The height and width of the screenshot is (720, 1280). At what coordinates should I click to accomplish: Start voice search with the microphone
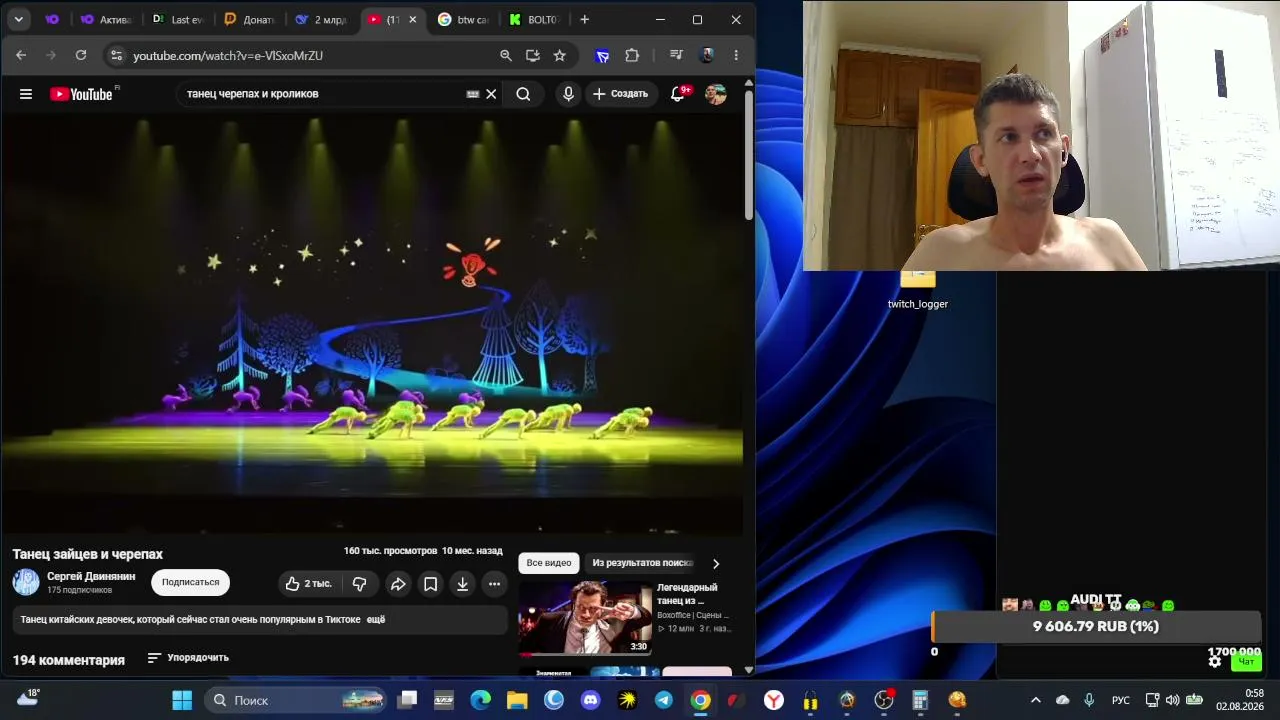click(x=568, y=94)
